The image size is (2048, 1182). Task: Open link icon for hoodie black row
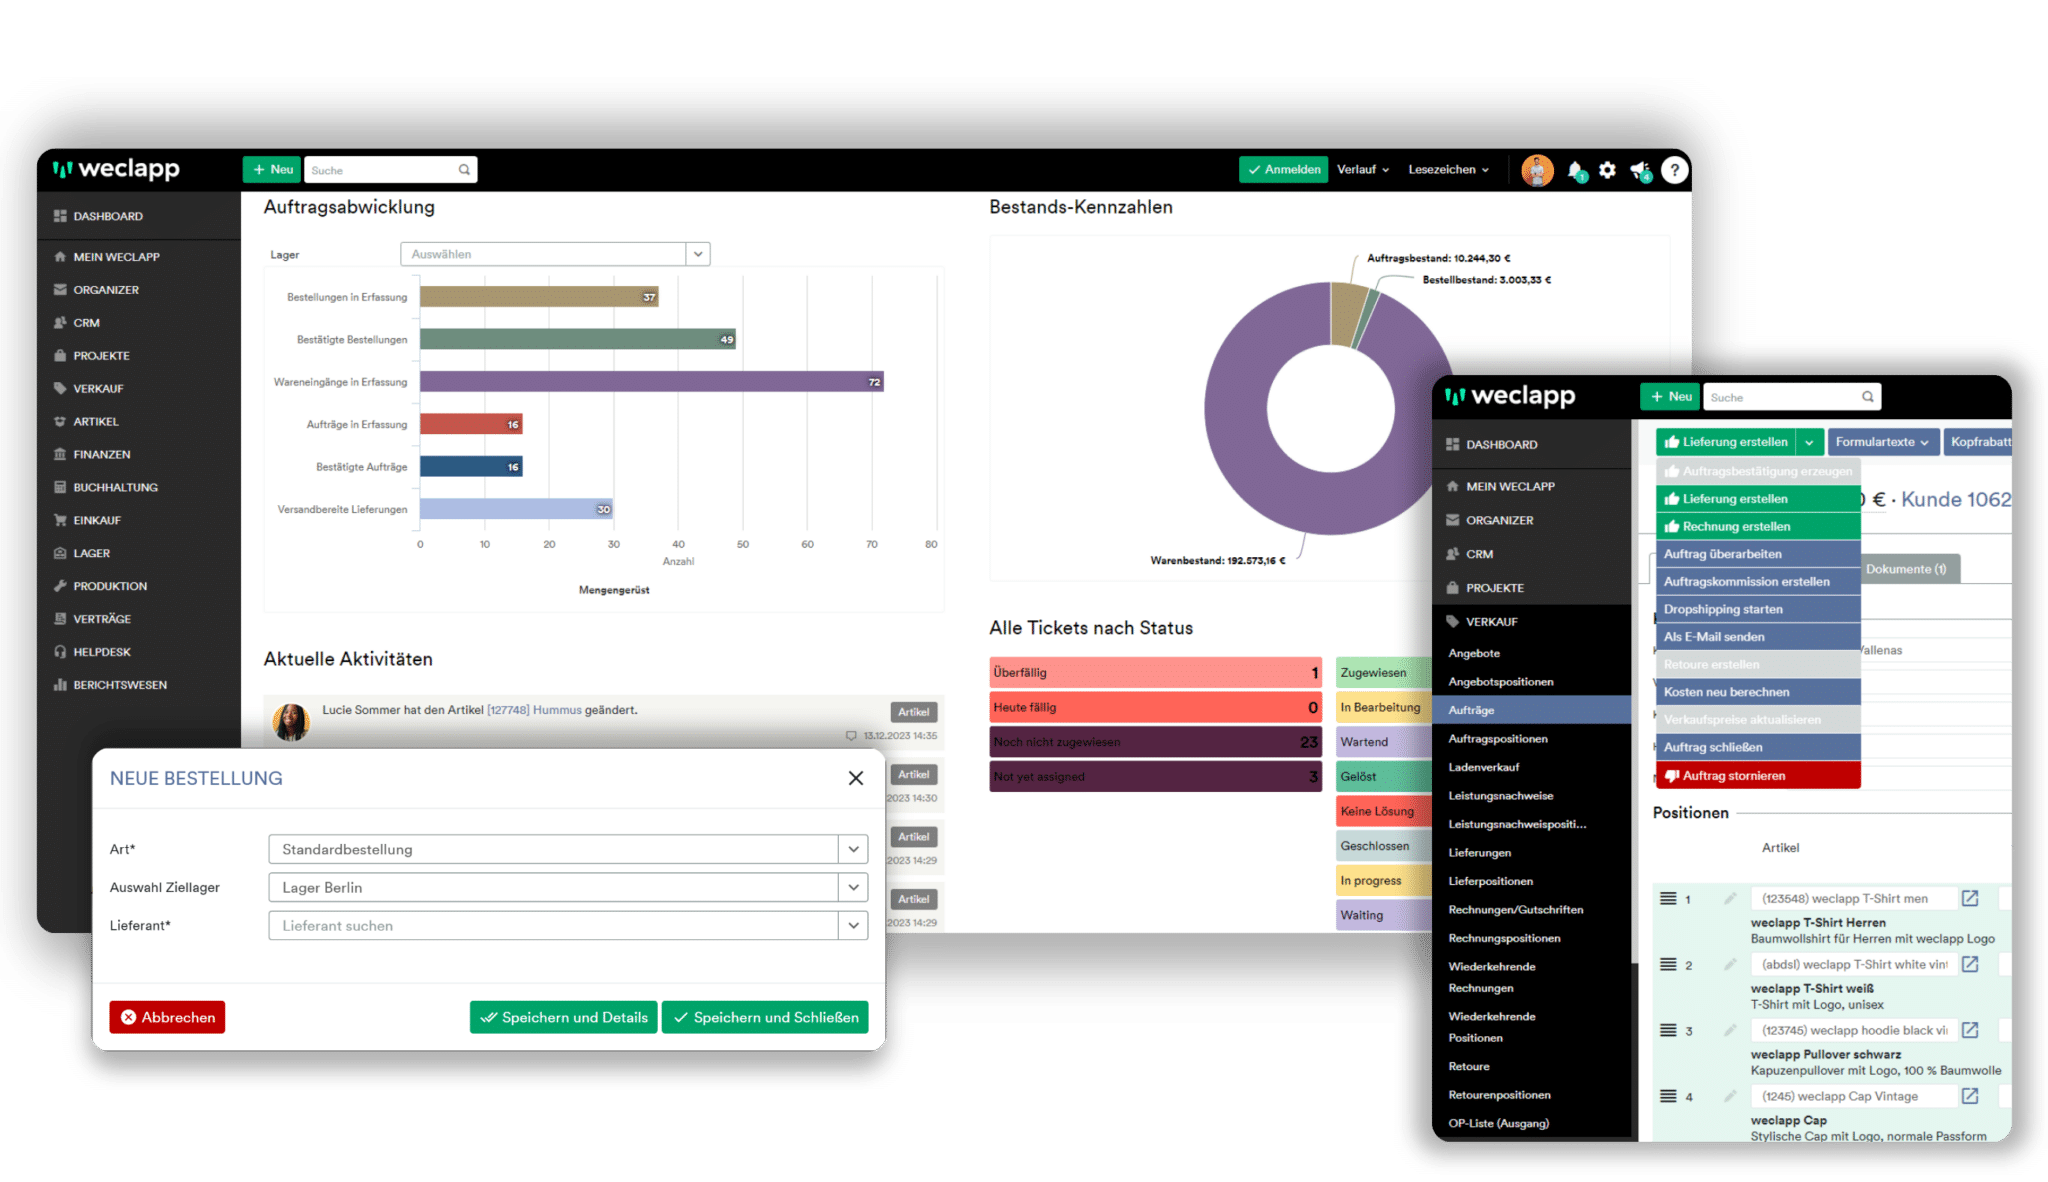point(1970,1030)
